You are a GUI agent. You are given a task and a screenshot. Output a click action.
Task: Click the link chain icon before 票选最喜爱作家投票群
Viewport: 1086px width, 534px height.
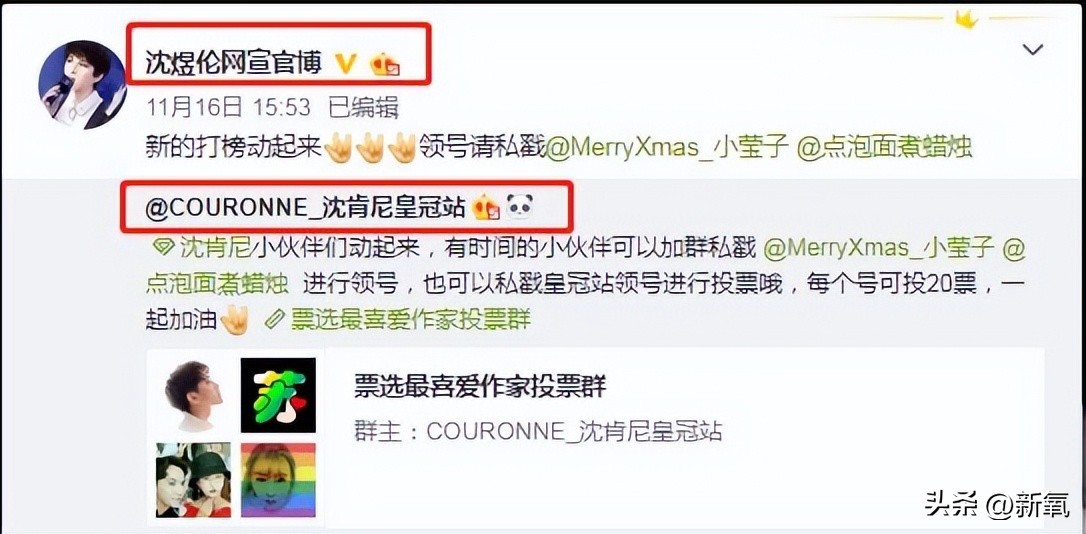click(275, 320)
